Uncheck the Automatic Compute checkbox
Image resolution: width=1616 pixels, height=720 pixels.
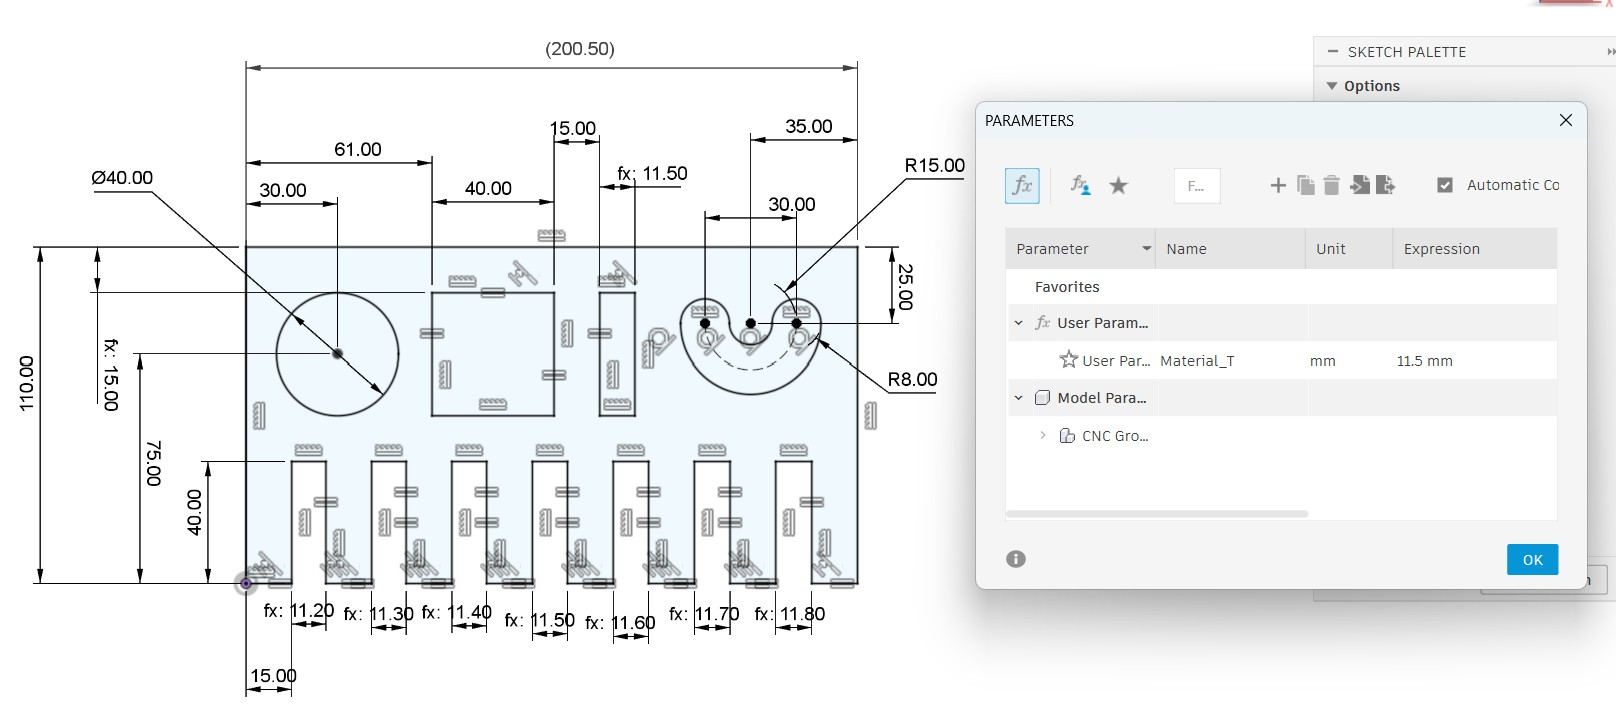pos(1444,185)
